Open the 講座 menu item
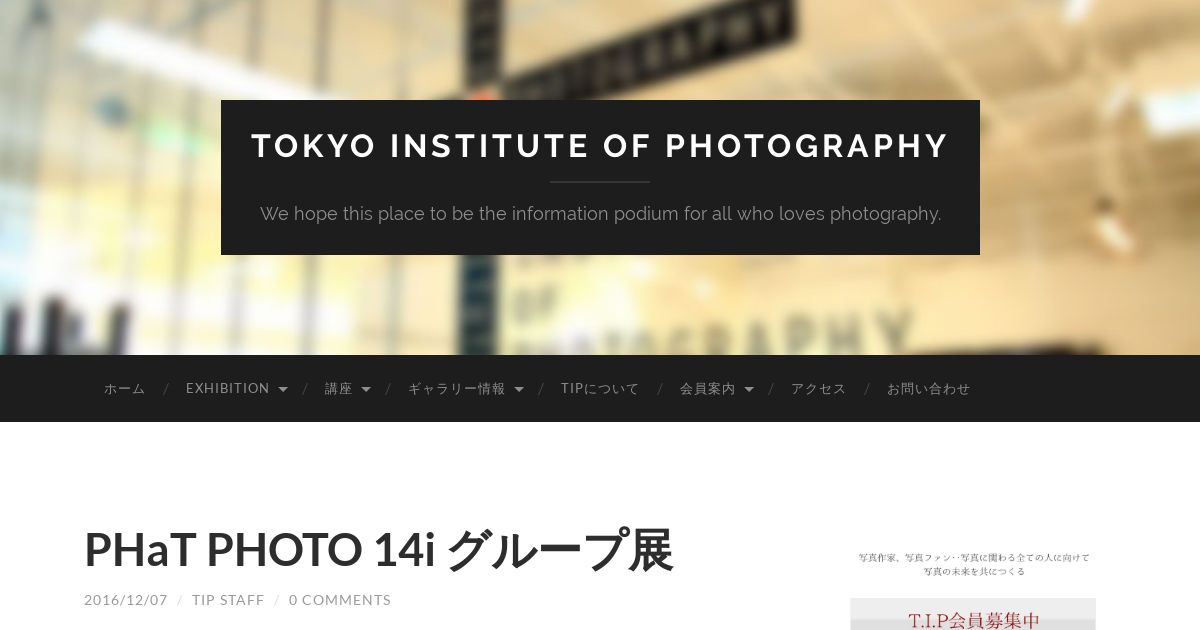 coord(339,389)
